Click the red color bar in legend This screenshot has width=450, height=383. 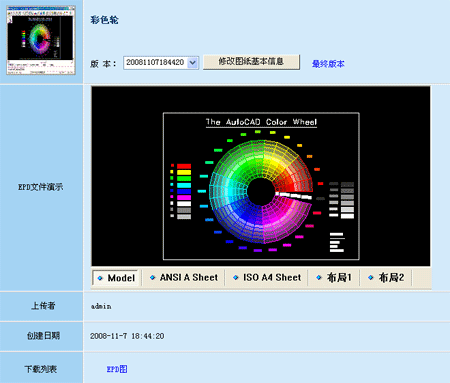click(184, 166)
